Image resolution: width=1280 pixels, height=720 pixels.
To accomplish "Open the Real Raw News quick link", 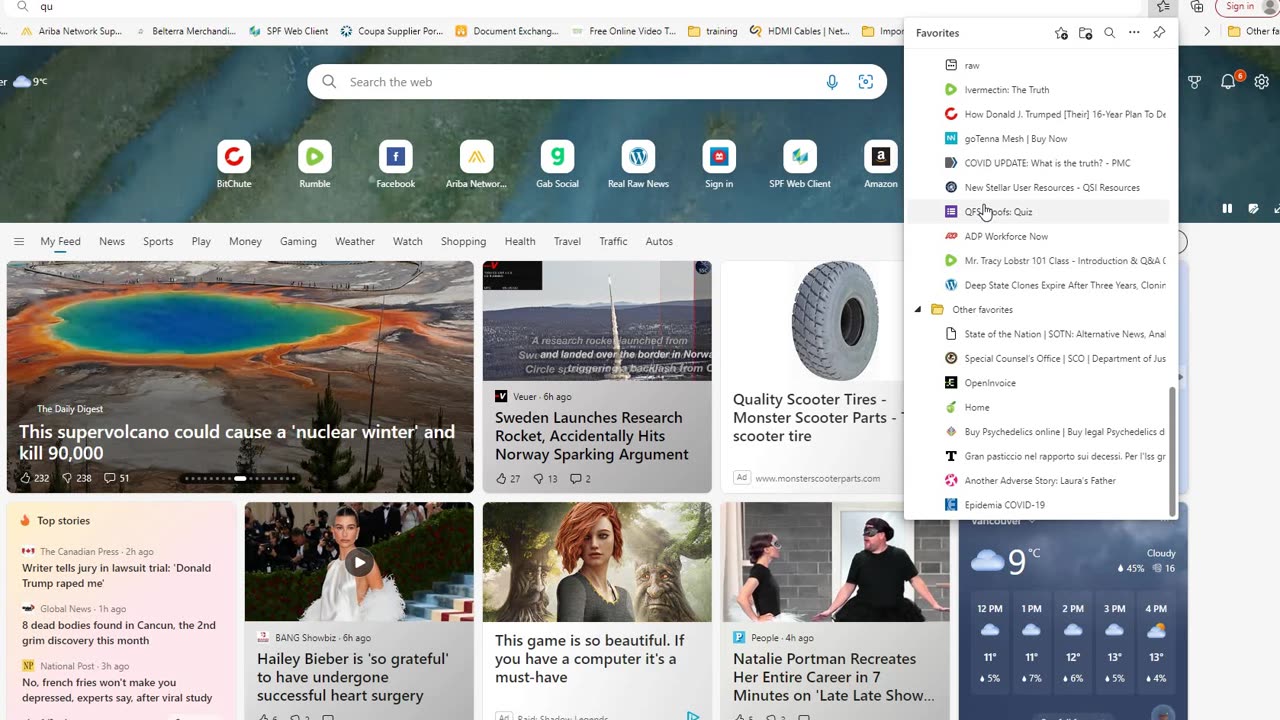I will point(638,164).
